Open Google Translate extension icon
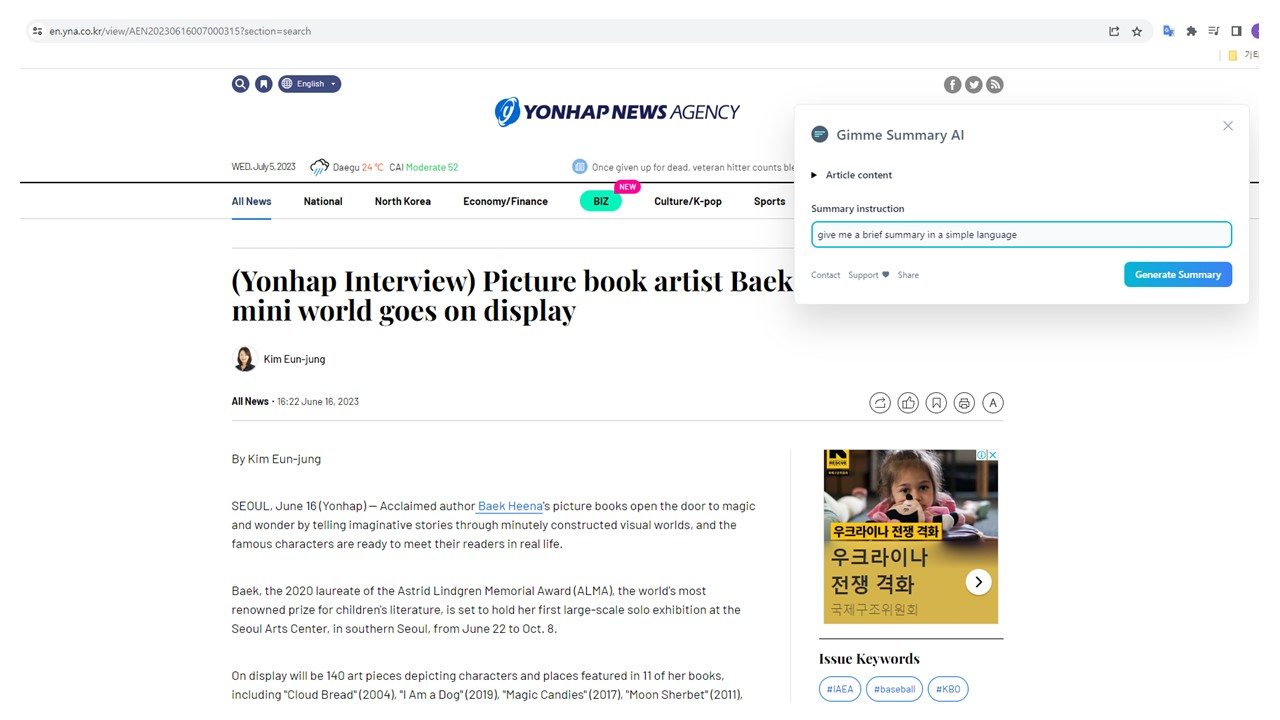1280x720 pixels. 1168,31
